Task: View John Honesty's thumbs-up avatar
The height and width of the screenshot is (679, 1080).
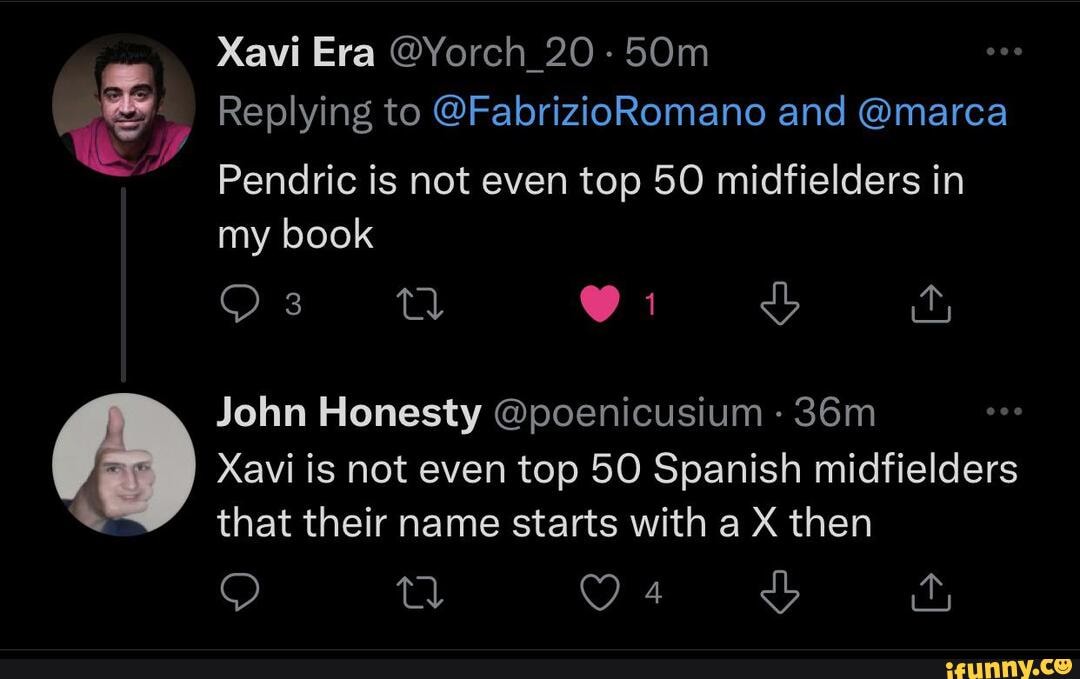Action: coord(123,463)
